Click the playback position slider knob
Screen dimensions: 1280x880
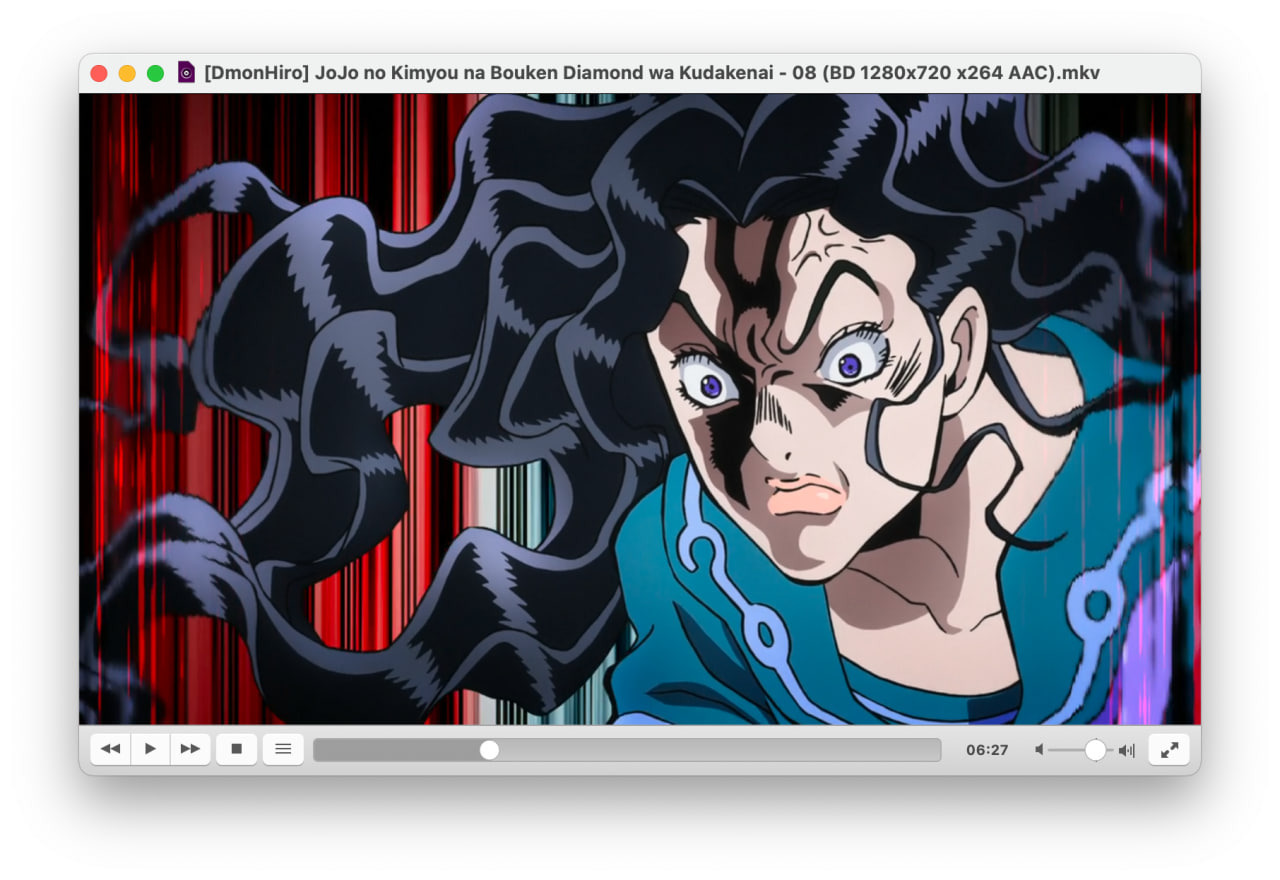(489, 750)
